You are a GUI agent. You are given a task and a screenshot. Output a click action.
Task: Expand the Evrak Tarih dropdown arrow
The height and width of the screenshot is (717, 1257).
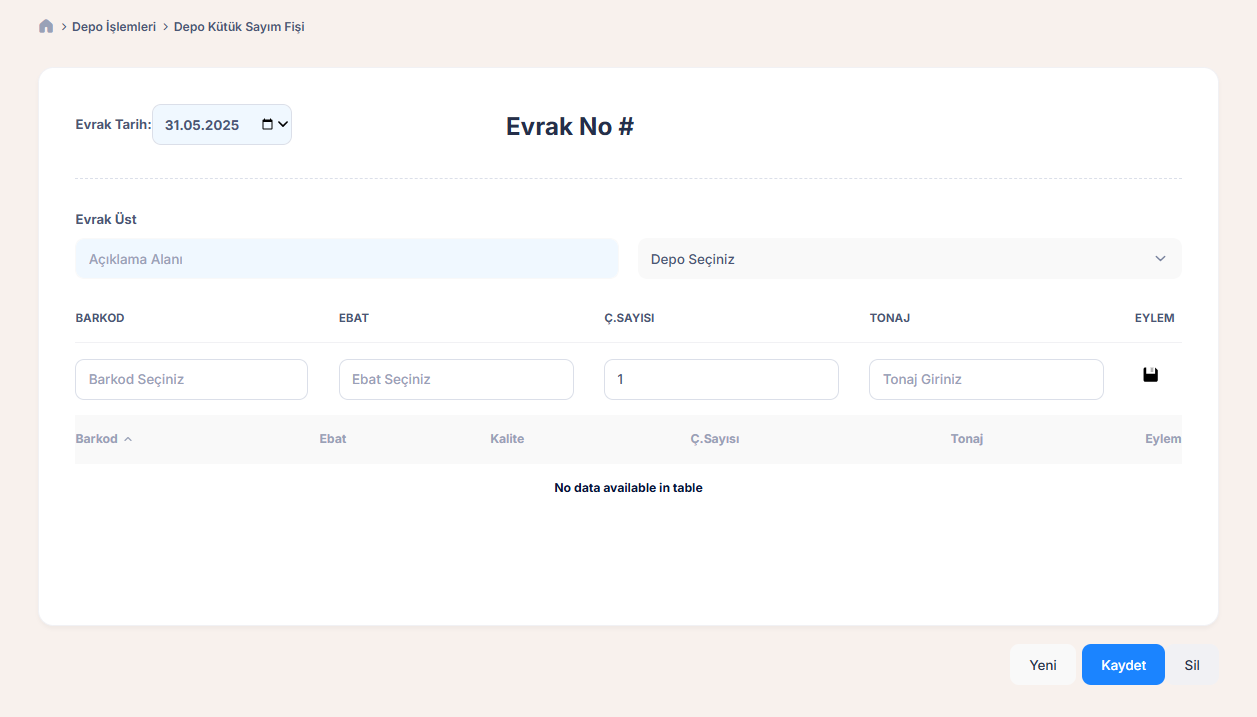click(x=283, y=125)
